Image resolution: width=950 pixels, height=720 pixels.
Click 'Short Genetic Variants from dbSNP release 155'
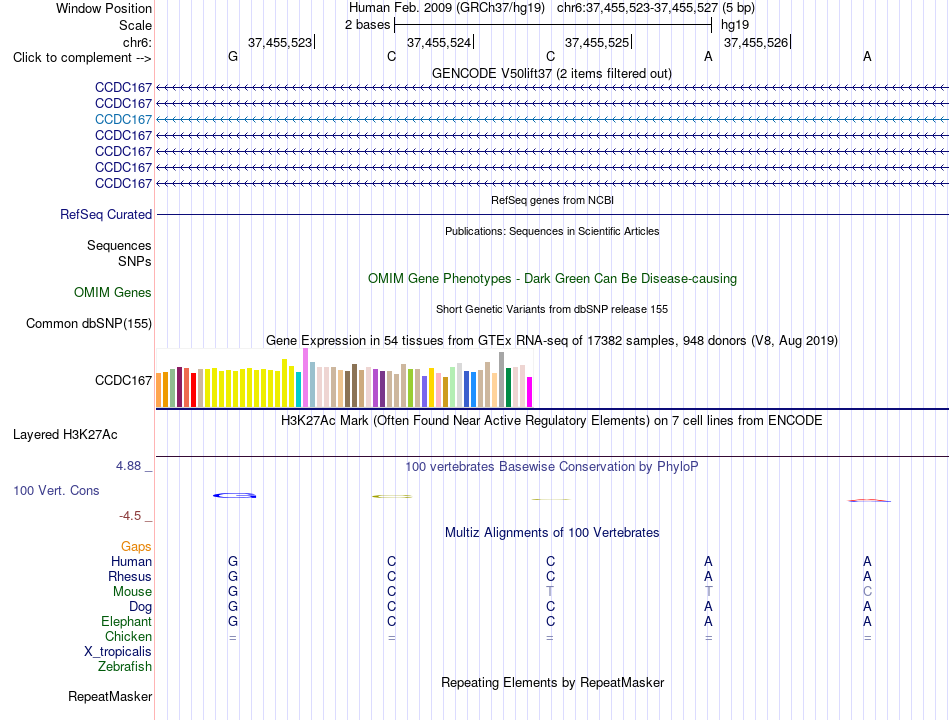coord(552,309)
